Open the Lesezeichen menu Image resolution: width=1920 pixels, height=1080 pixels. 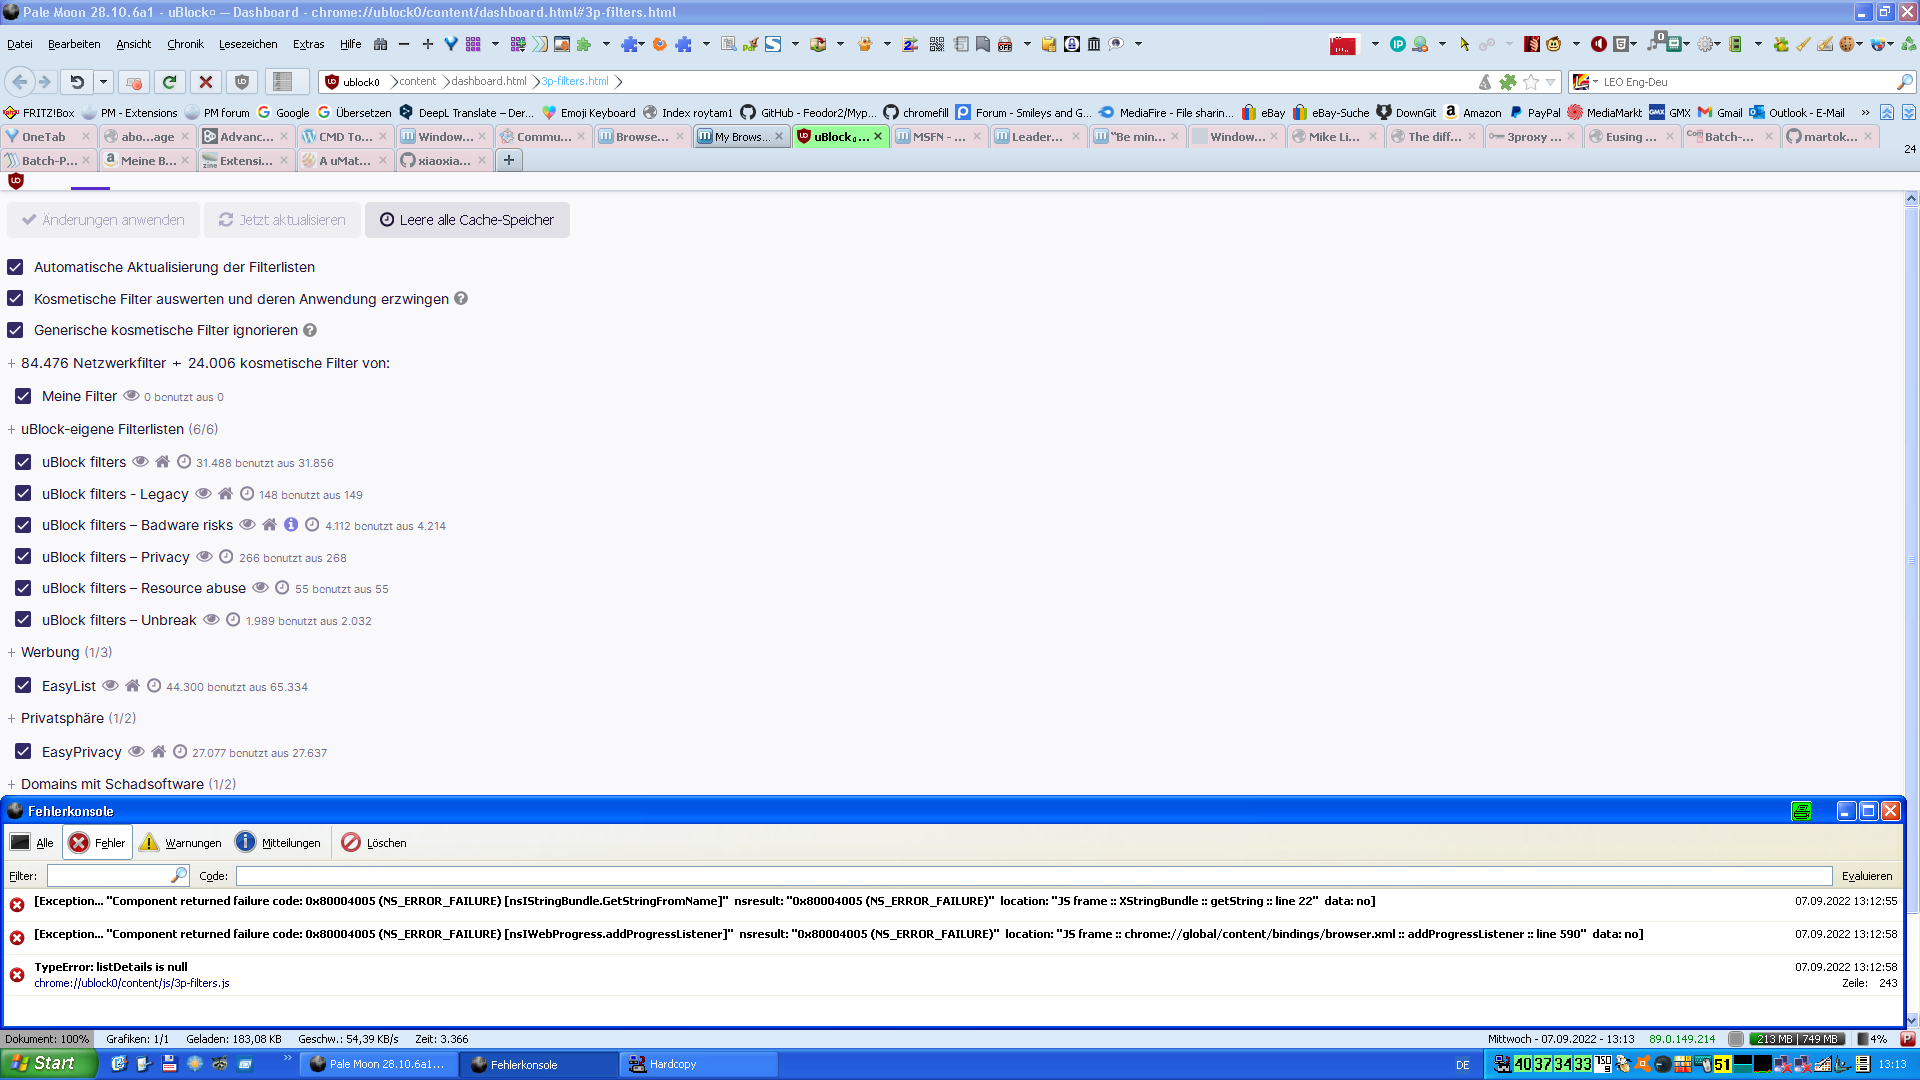click(x=248, y=44)
